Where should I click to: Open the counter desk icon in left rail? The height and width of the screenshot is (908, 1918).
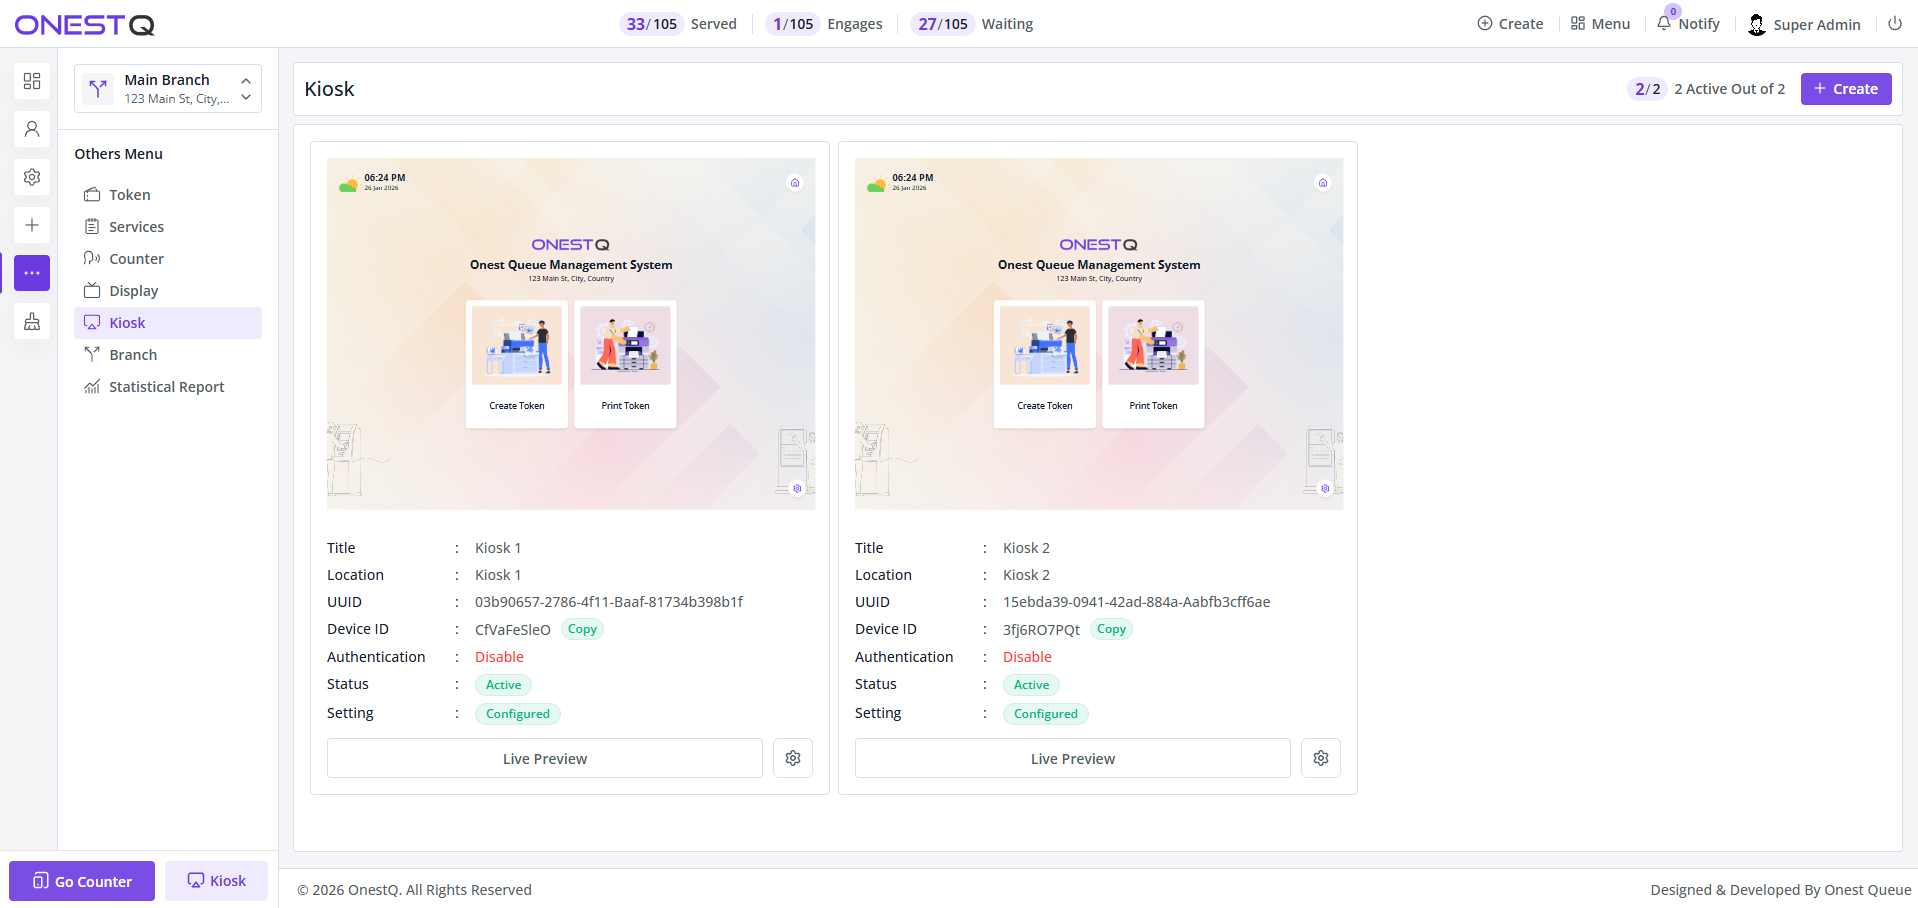pyautogui.click(x=32, y=321)
